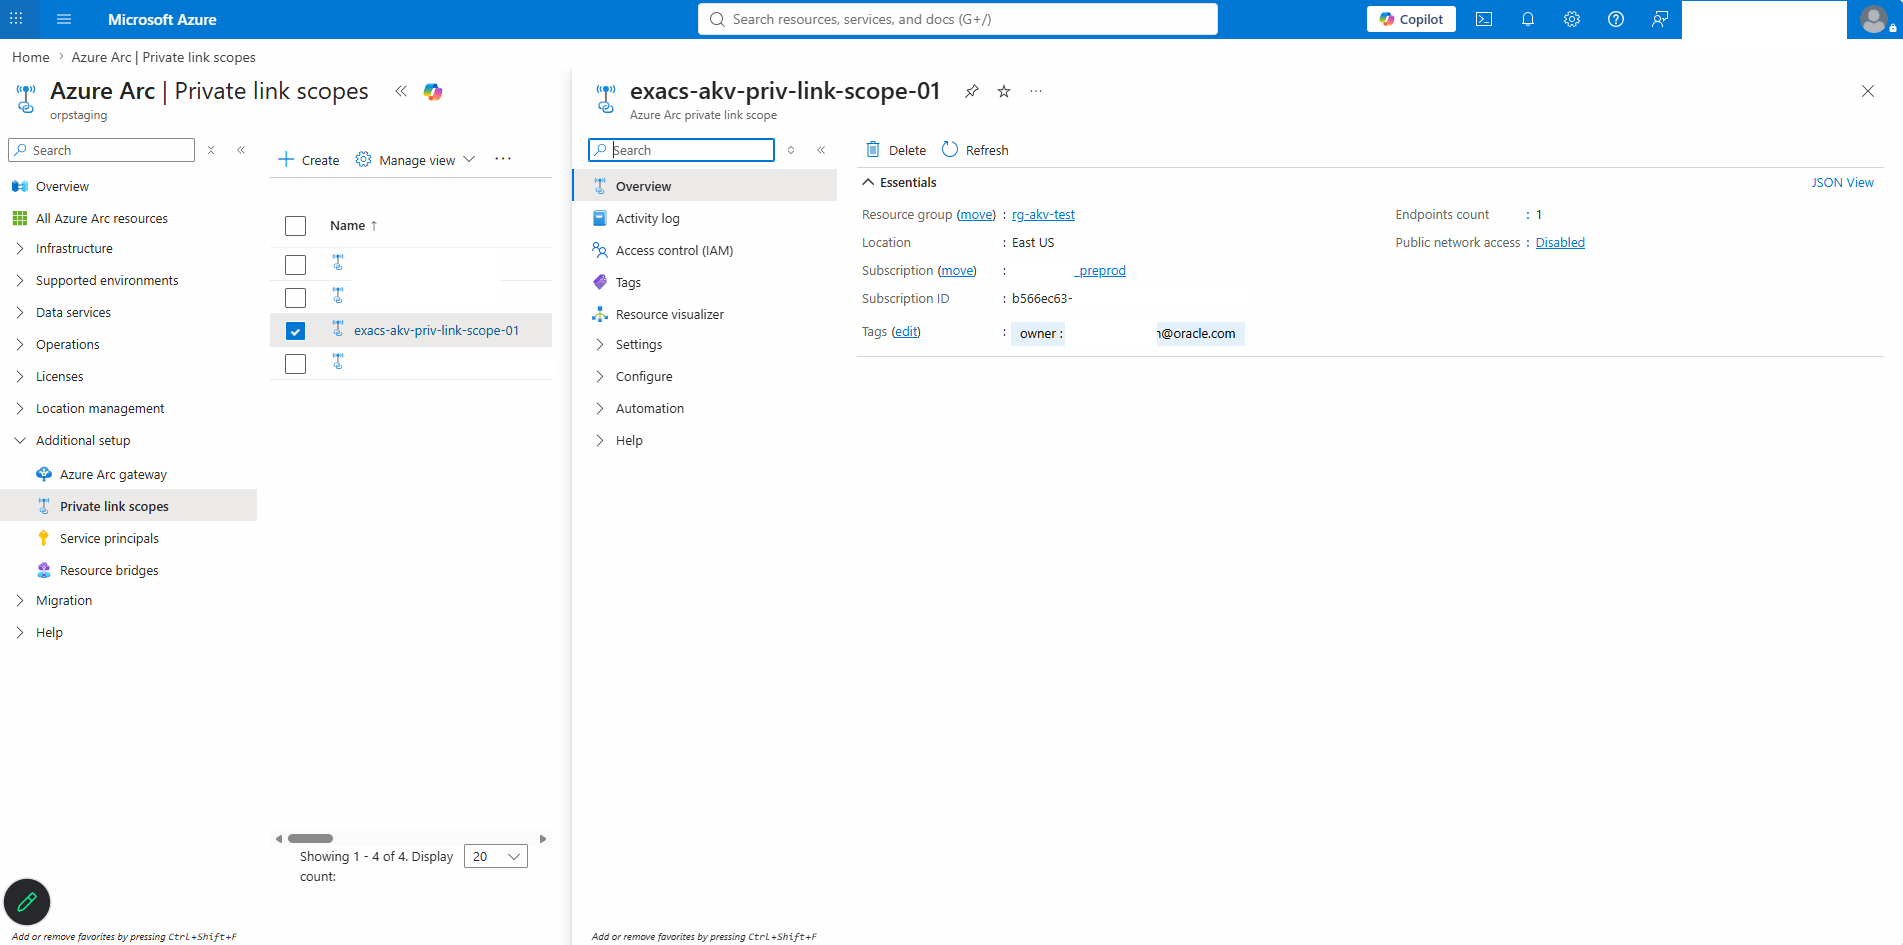Image resolution: width=1903 pixels, height=945 pixels.
Task: Sort the list by Name column
Action: tap(353, 226)
